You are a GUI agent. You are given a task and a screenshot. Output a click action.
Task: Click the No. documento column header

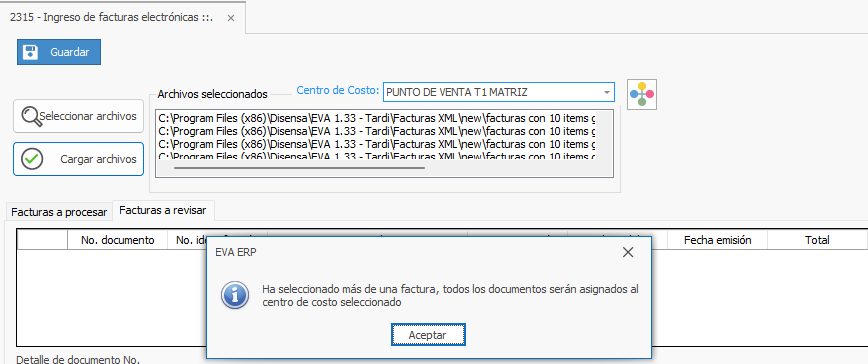click(117, 240)
